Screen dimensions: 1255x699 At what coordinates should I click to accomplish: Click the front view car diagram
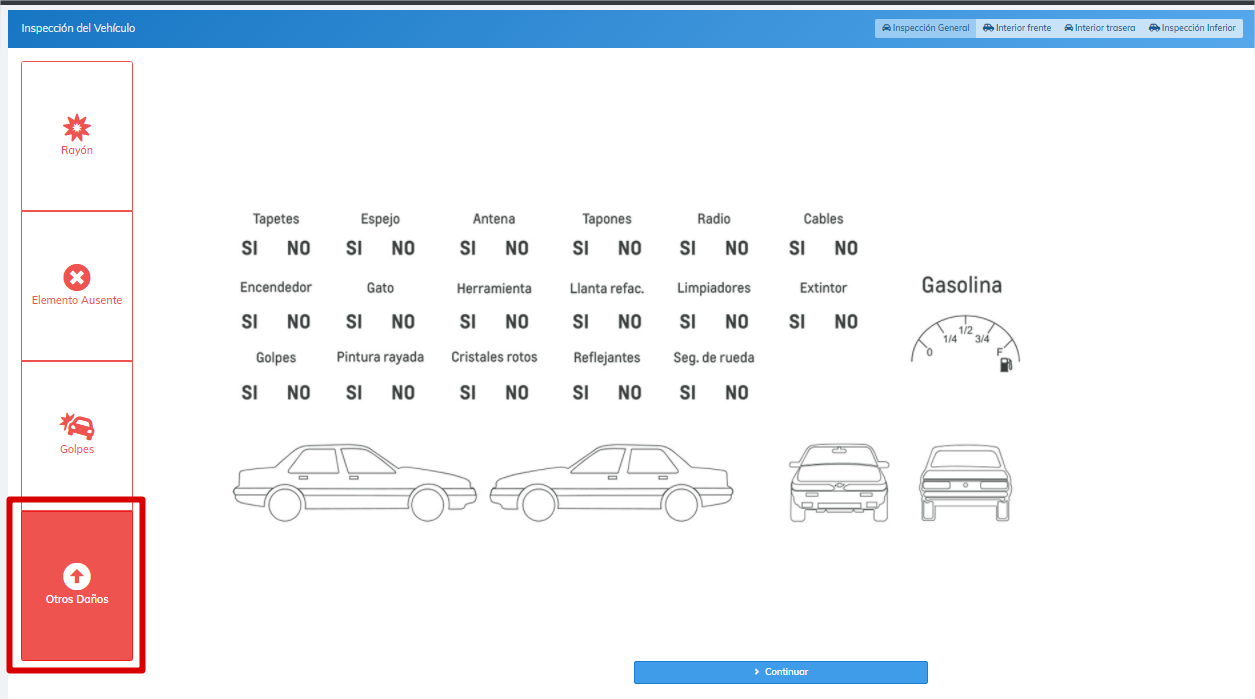point(838,482)
